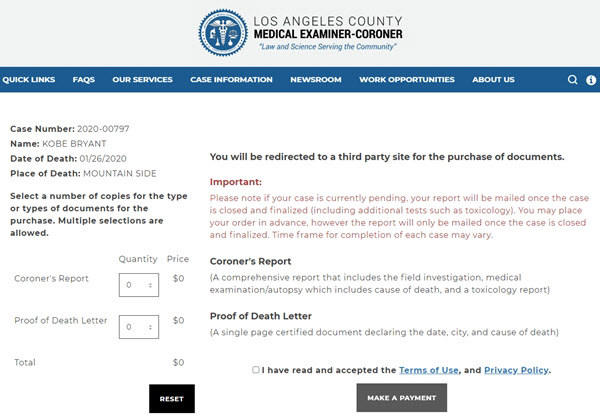Click the Coroner's Report quantity stepper arrows
Image resolution: width=600 pixels, height=420 pixels.
click(150, 284)
